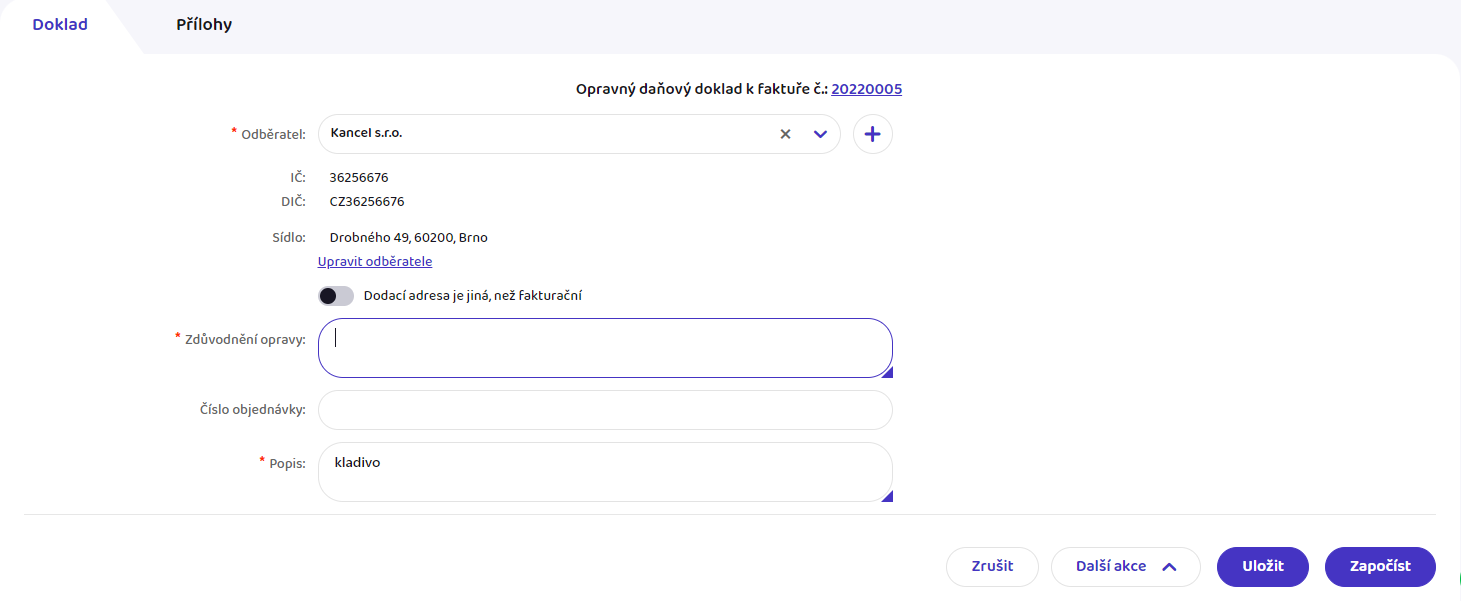Click the Kancel s.r.o. customer combo box

(x=579, y=134)
